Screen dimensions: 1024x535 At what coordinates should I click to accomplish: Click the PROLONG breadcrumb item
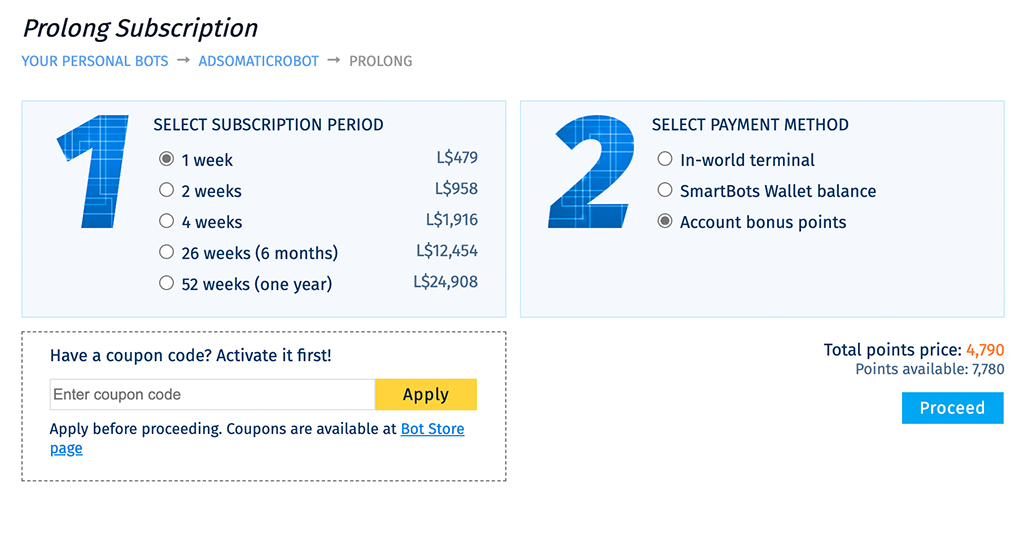tap(381, 61)
